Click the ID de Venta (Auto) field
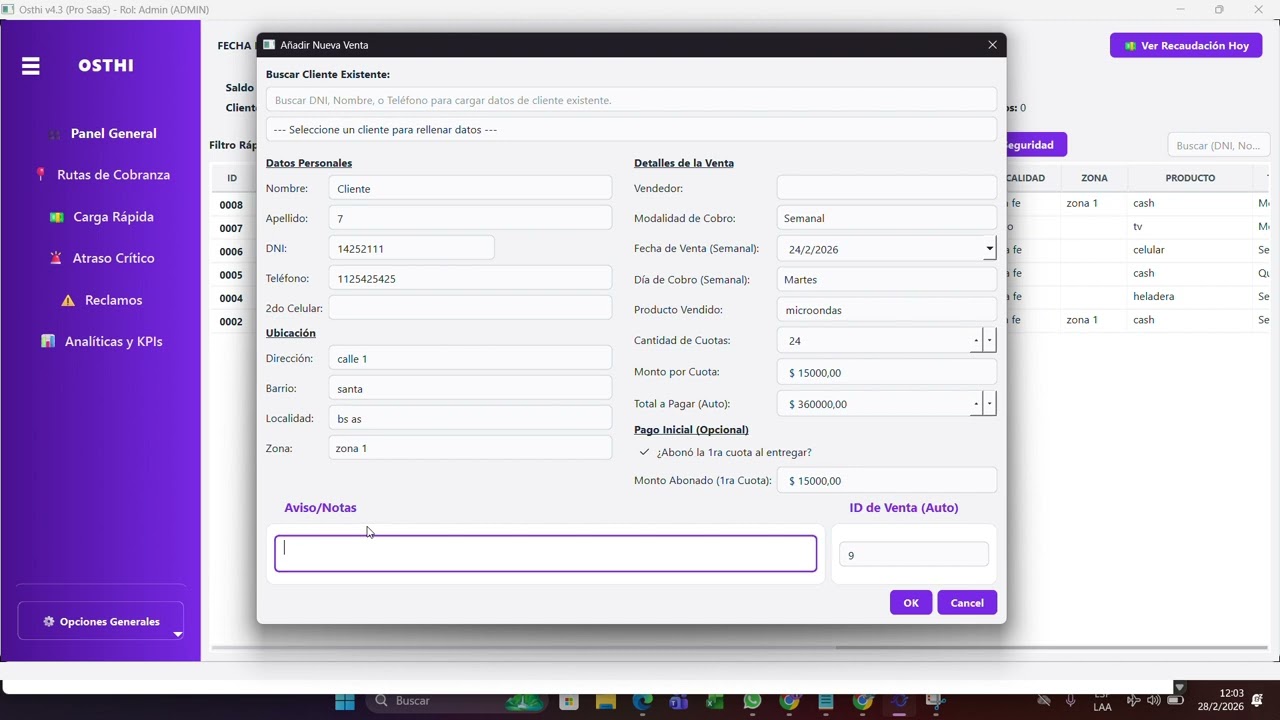The width and height of the screenshot is (1280, 720). (x=914, y=555)
